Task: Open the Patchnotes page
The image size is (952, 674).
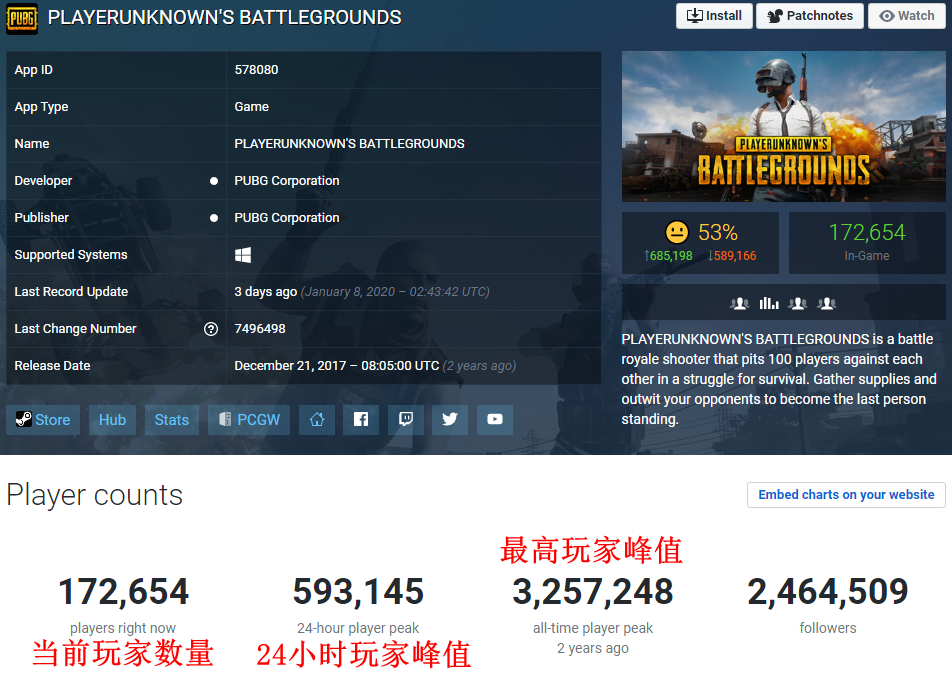Action: (809, 16)
